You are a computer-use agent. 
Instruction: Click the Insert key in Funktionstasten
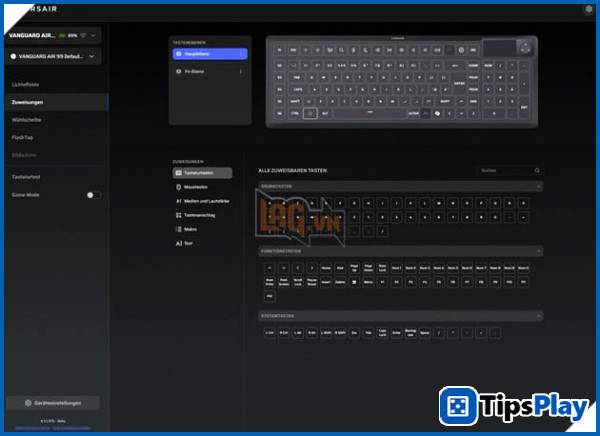[326, 283]
